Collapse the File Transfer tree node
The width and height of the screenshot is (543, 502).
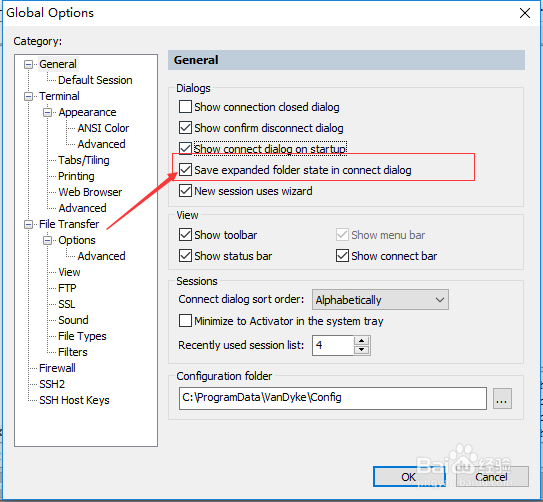pos(28,224)
